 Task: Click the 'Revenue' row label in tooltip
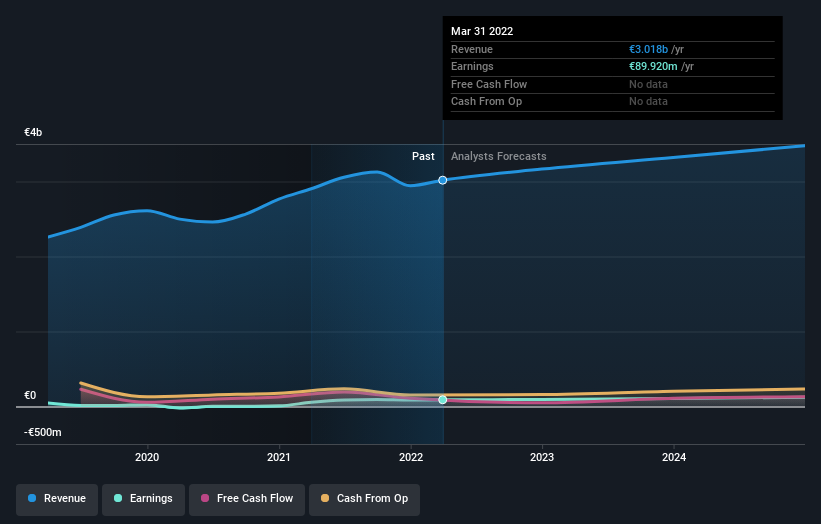(472, 49)
